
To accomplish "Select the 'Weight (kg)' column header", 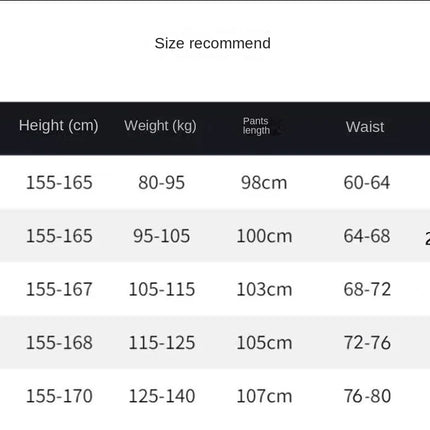I will click(160, 126).
